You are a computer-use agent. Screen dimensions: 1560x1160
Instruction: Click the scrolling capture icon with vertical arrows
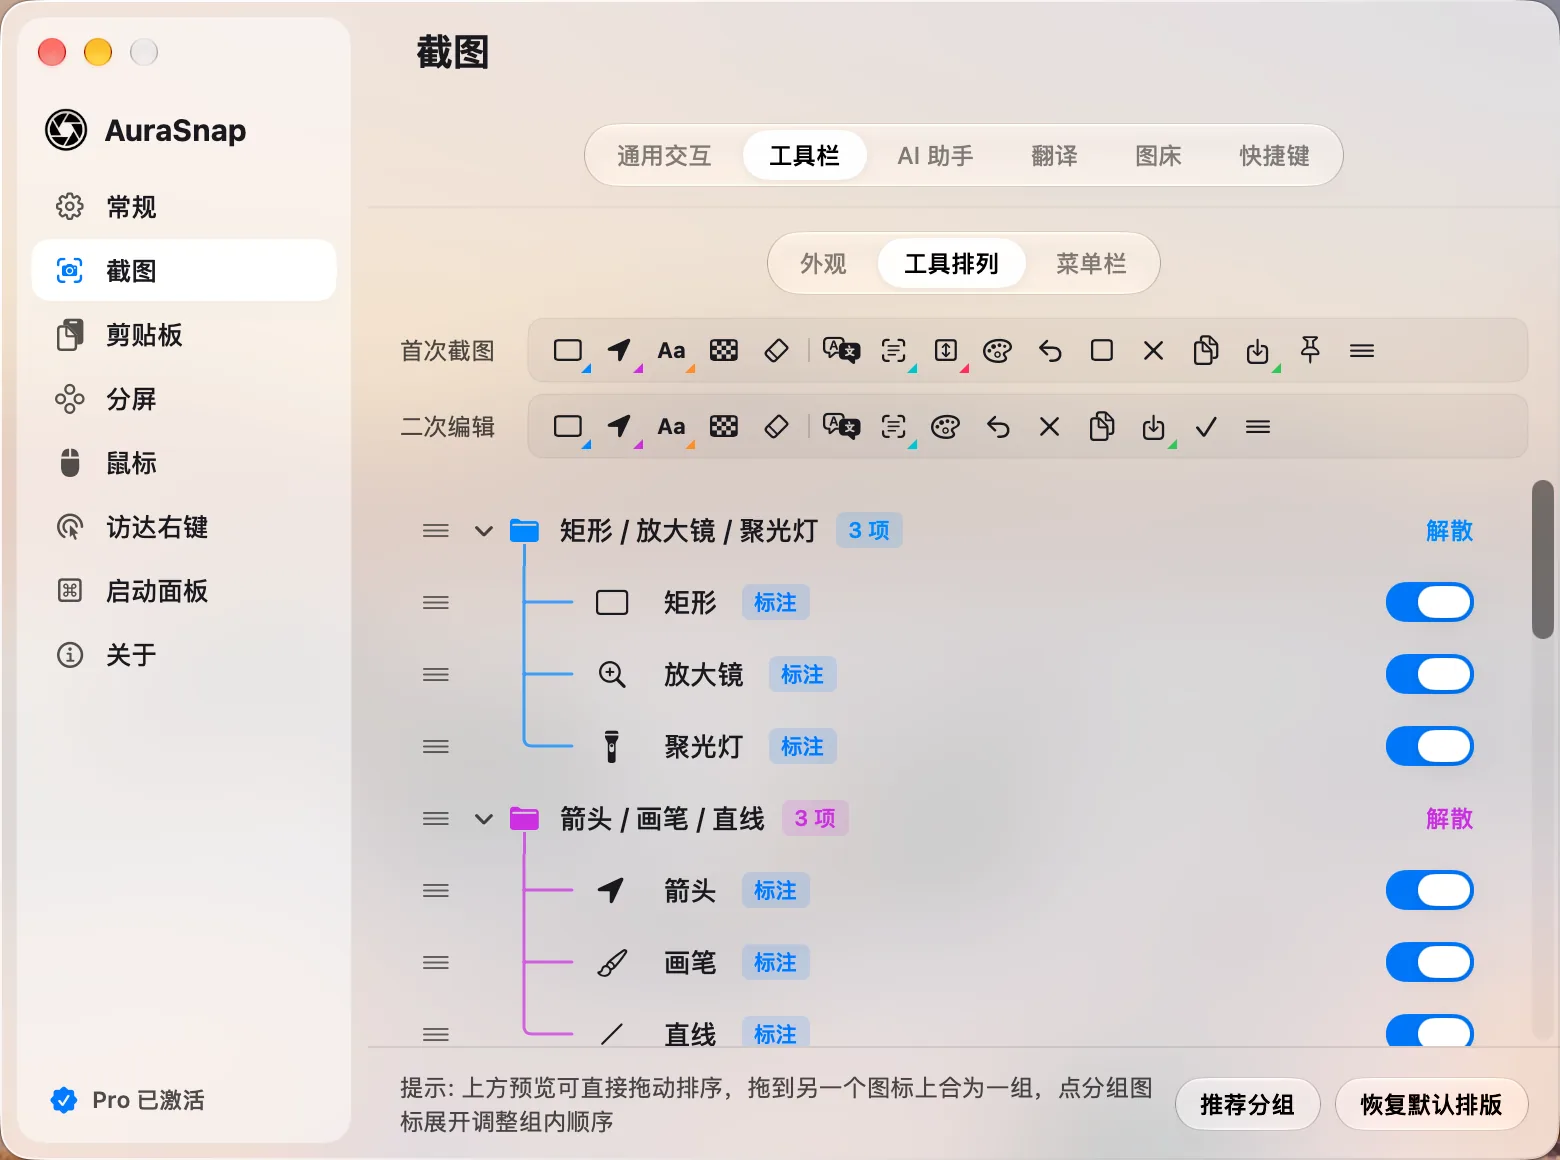[x=946, y=350]
